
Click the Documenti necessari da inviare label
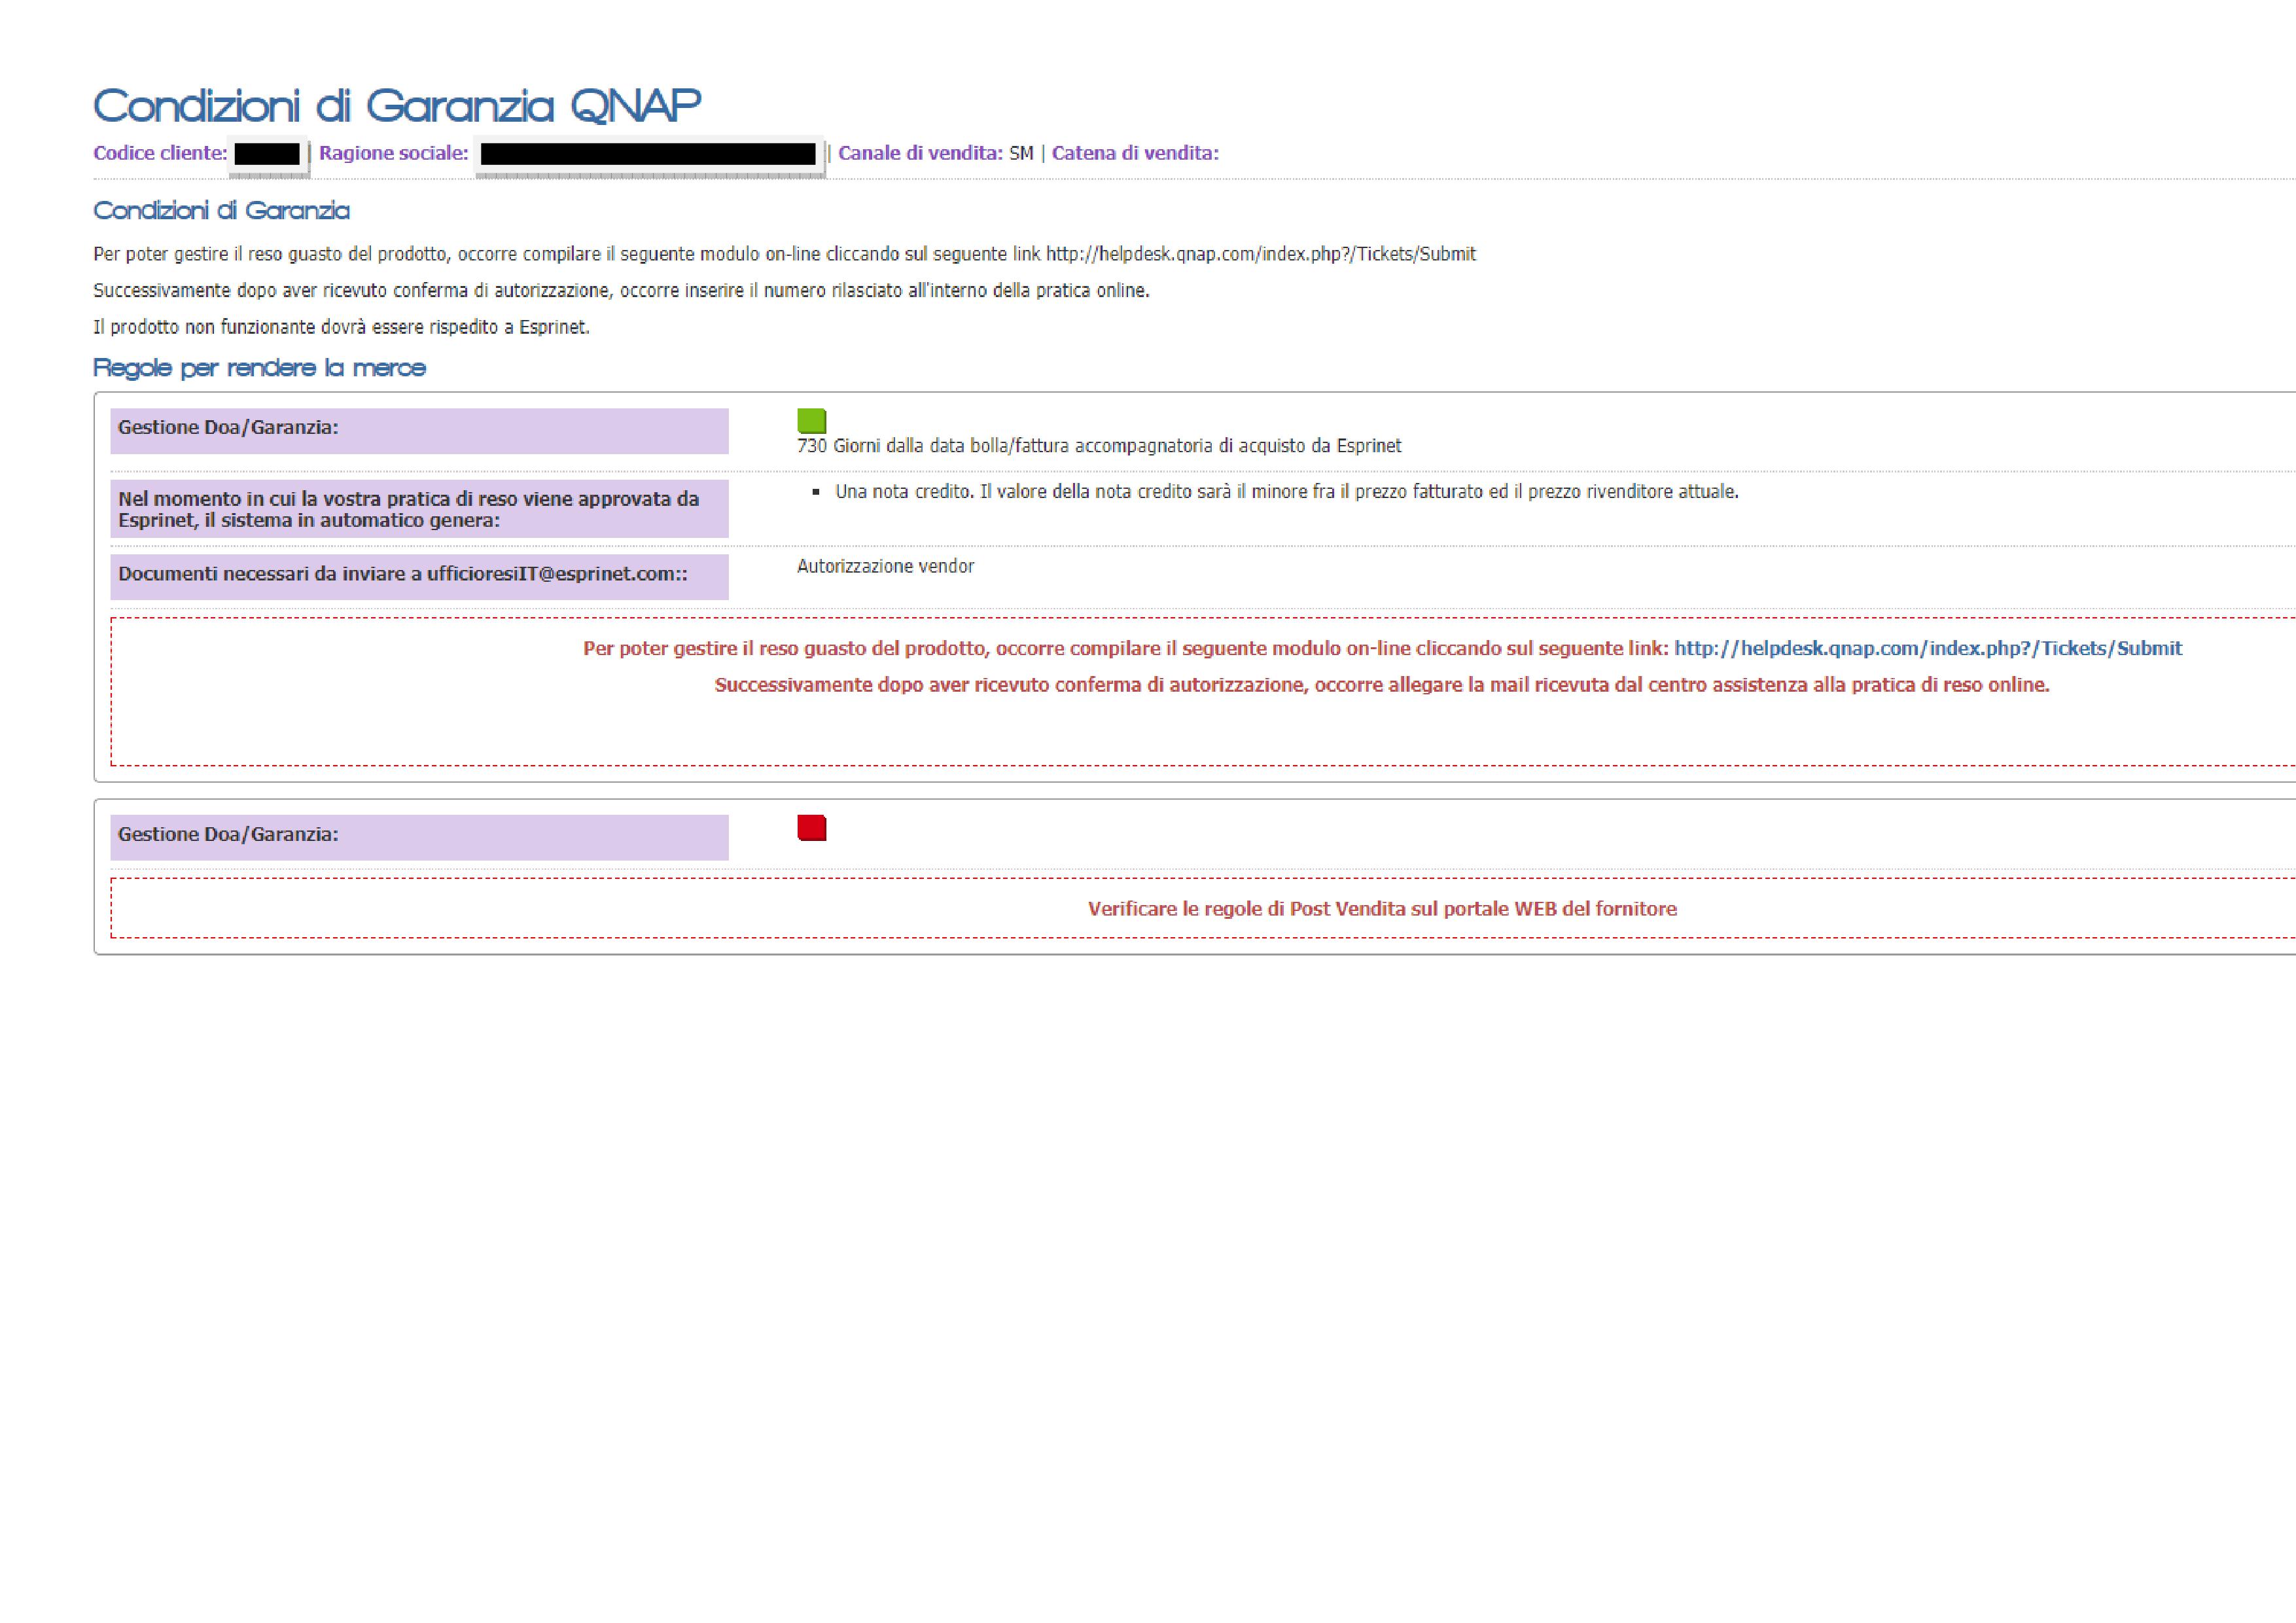click(402, 574)
